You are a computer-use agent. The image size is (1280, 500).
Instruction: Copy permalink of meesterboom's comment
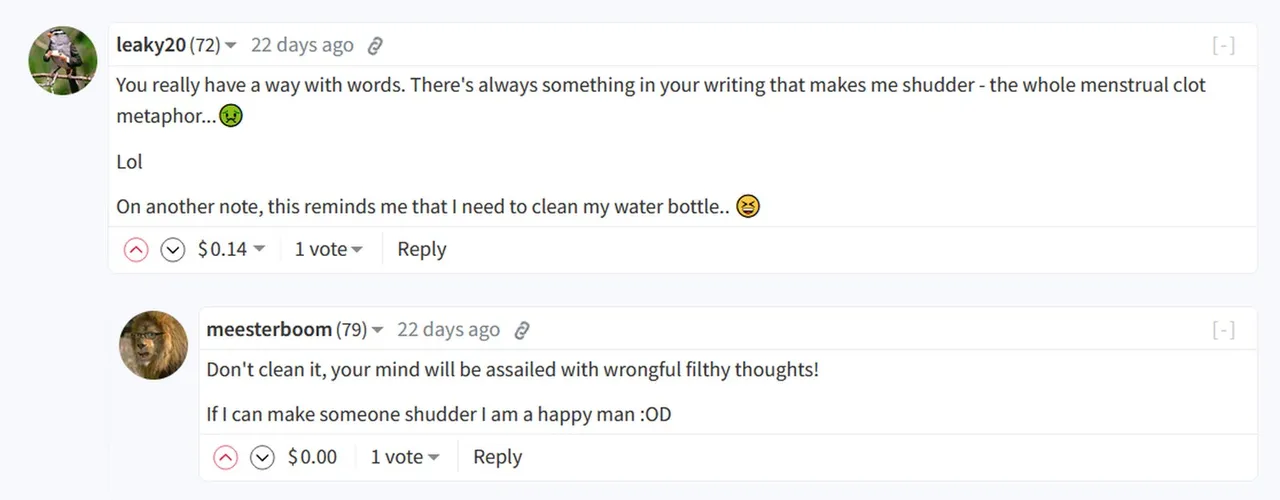[x=521, y=330]
